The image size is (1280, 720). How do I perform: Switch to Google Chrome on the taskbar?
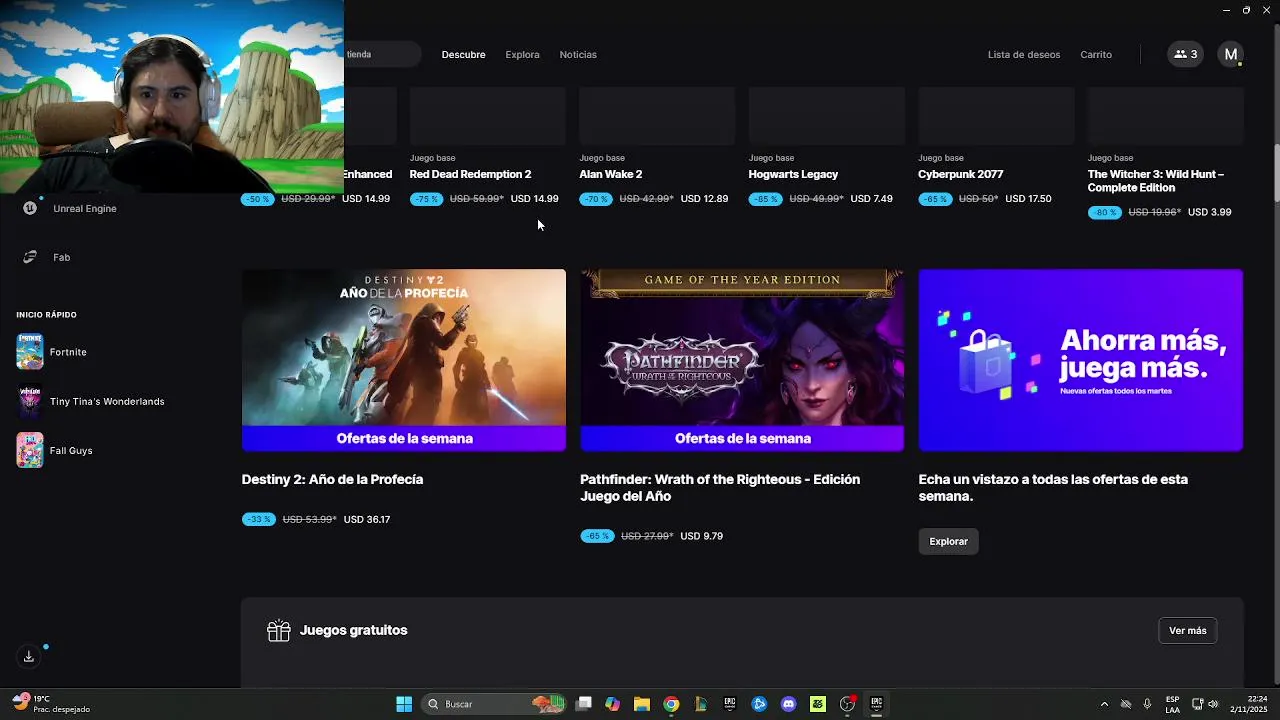(x=671, y=704)
